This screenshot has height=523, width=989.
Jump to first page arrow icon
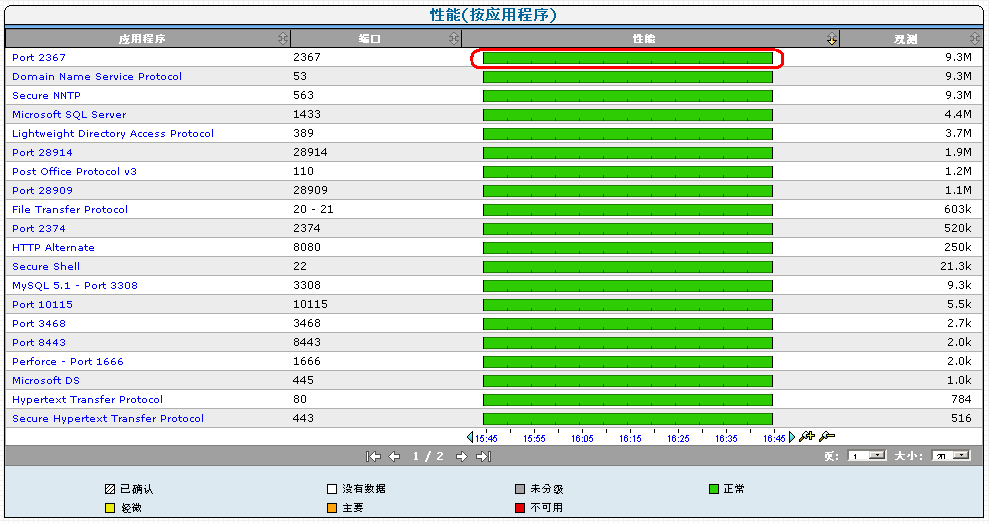point(373,456)
